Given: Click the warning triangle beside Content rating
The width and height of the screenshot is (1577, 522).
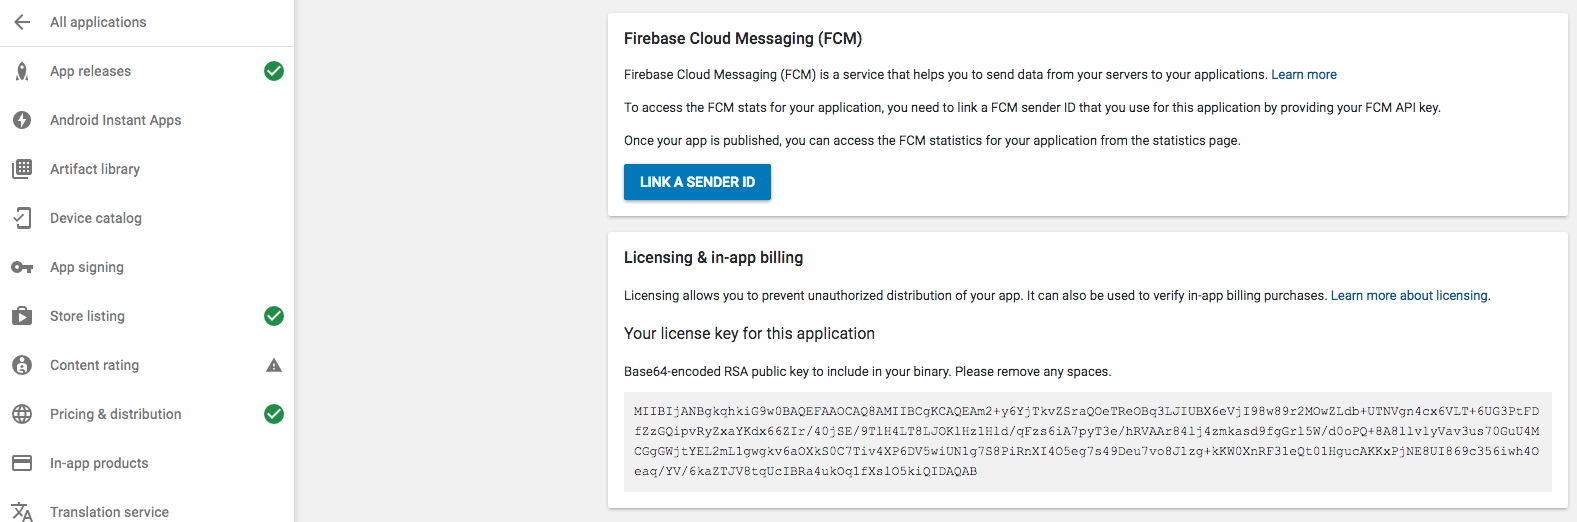Looking at the screenshot, I should (274, 366).
